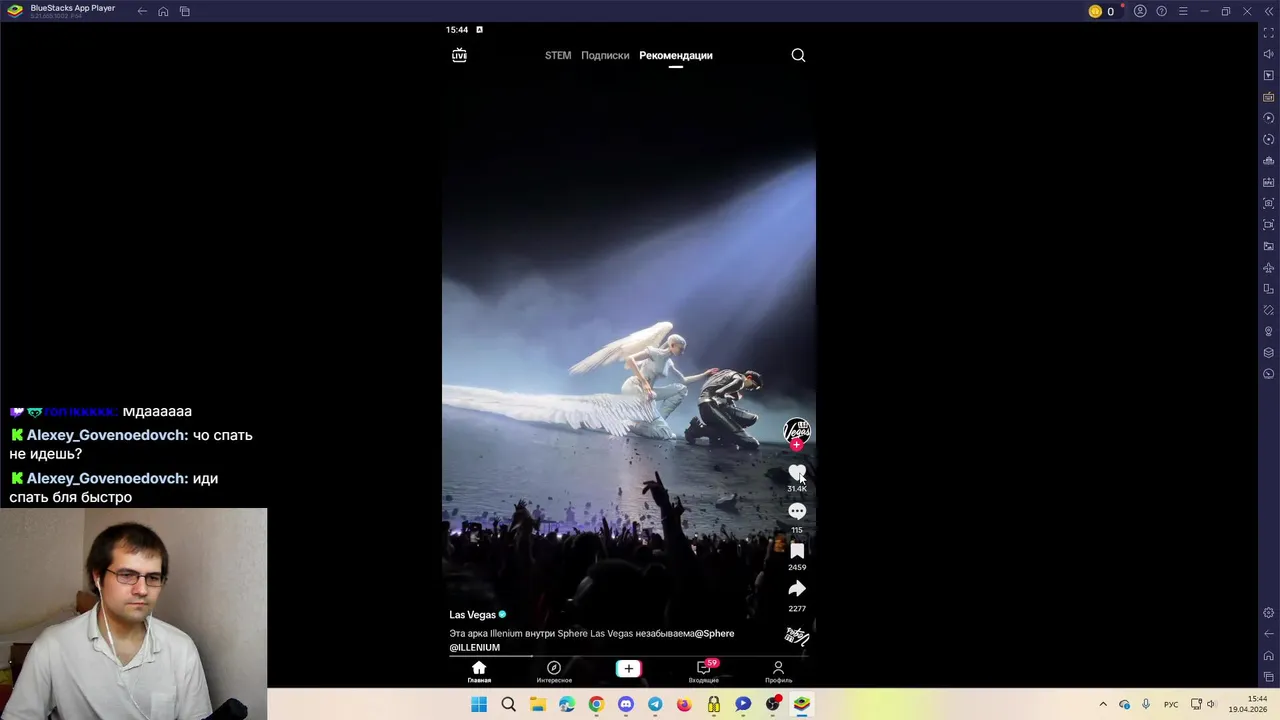Open BlueStacks help question mark
This screenshot has width=1280, height=720.
(1161, 11)
